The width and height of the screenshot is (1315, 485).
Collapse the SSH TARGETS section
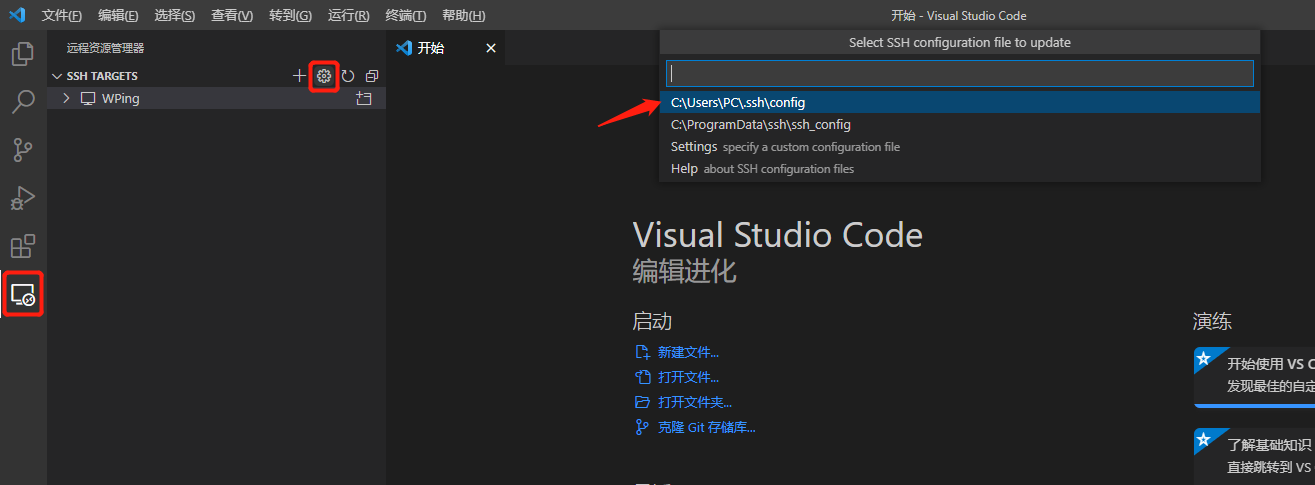57,76
